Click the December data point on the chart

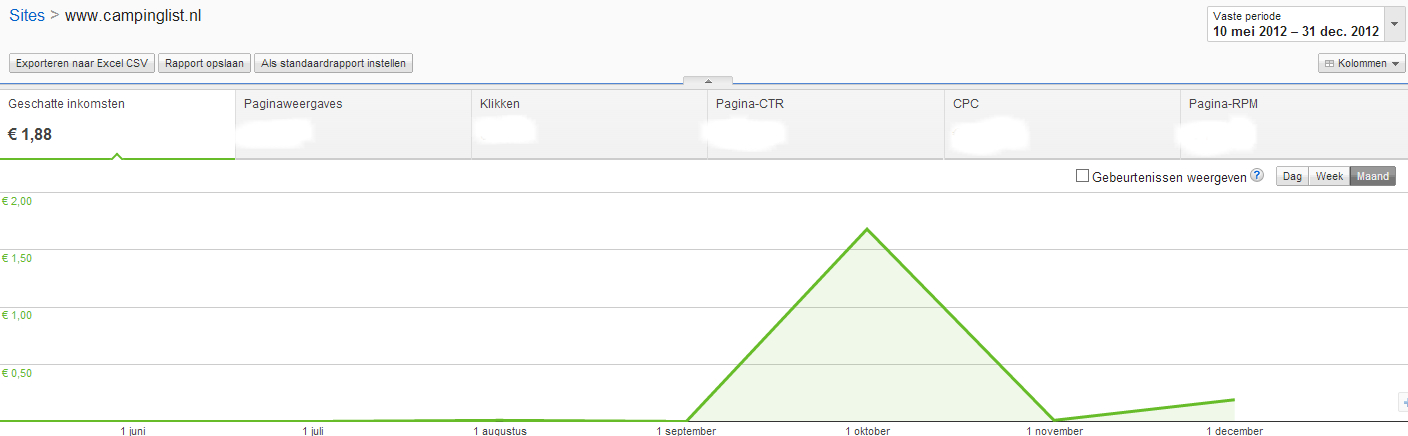point(1234,400)
